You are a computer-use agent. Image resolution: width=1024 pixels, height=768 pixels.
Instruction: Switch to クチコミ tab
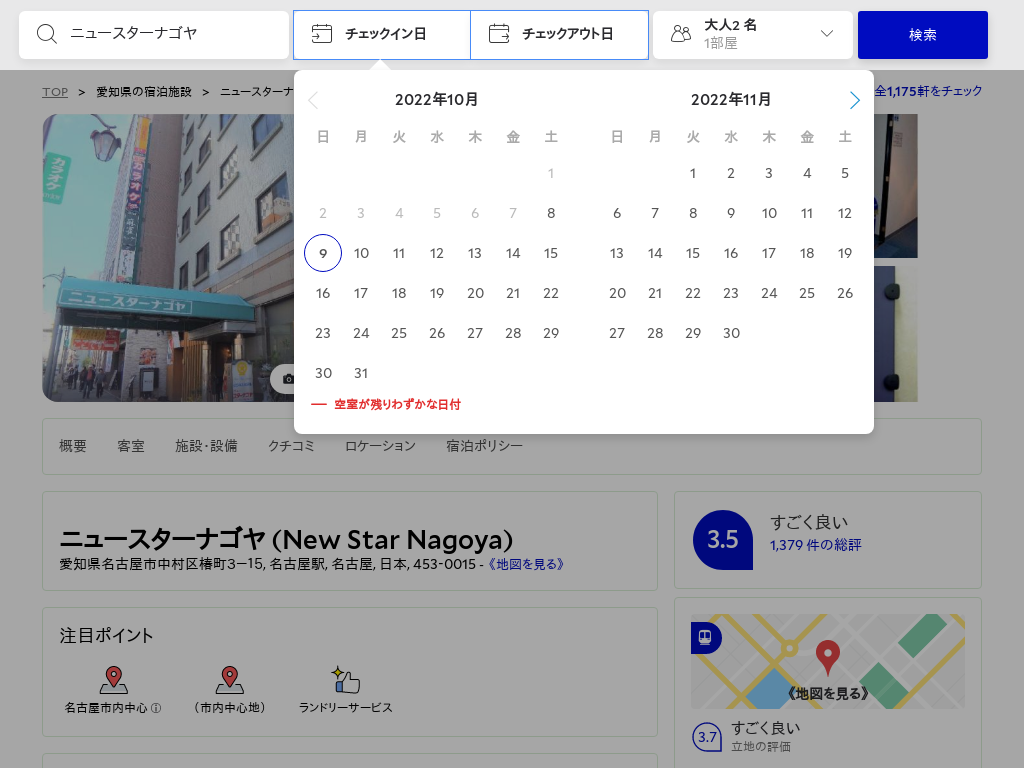pyautogui.click(x=291, y=446)
